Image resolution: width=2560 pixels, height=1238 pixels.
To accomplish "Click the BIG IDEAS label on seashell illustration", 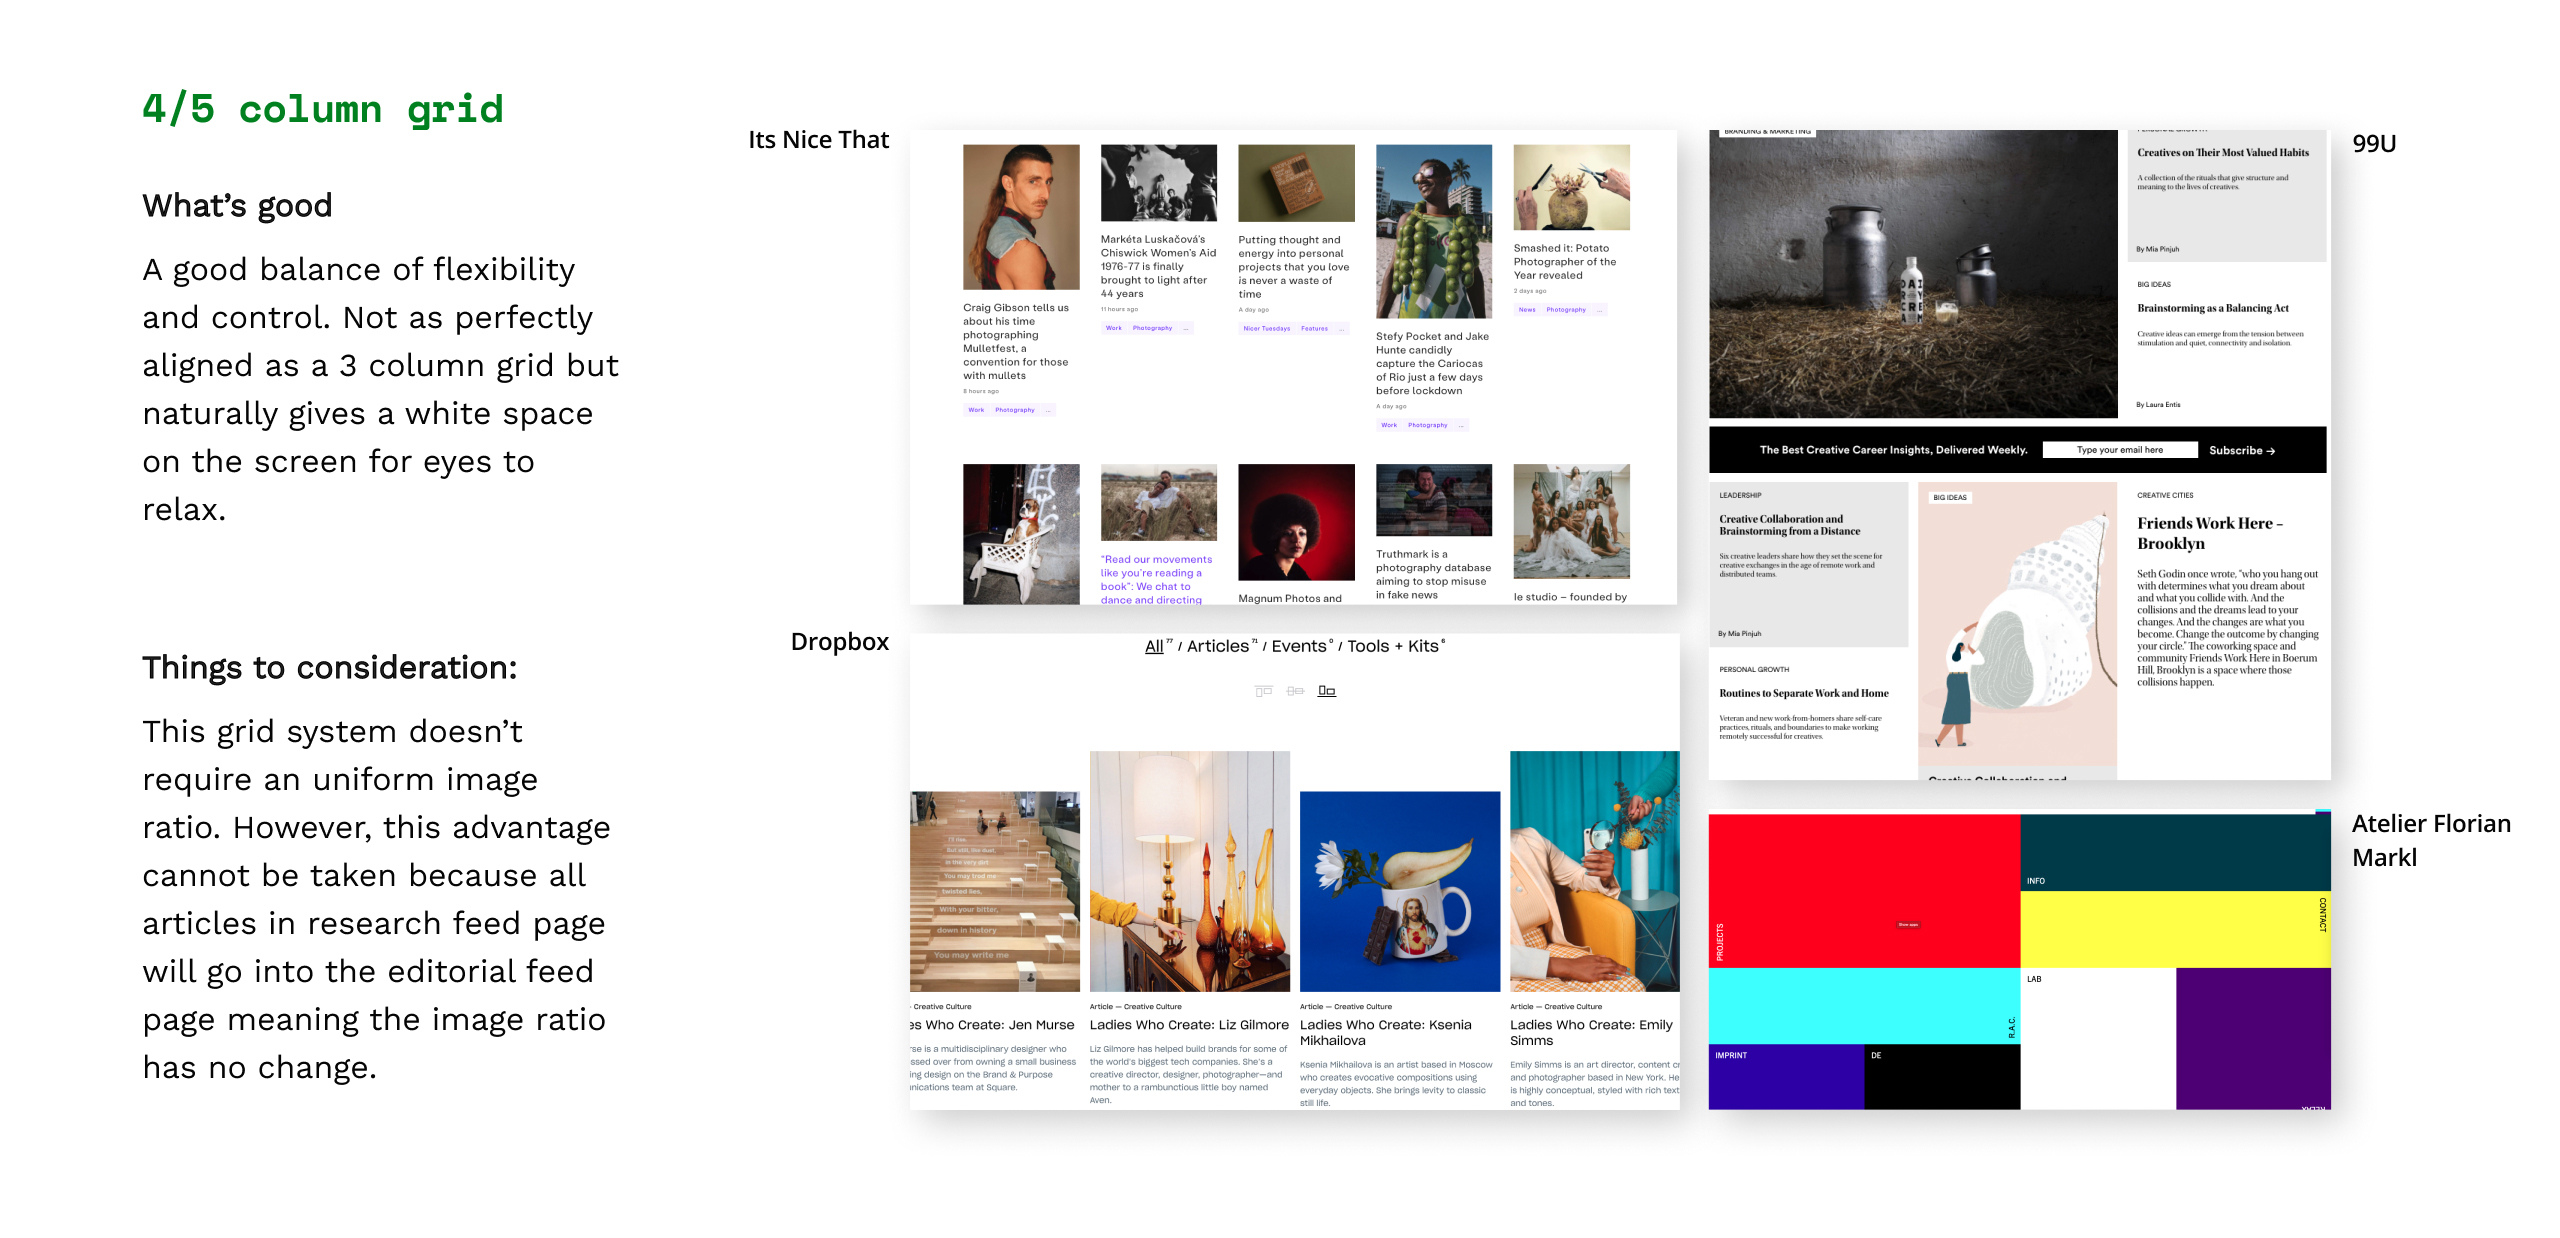I will [x=1950, y=497].
